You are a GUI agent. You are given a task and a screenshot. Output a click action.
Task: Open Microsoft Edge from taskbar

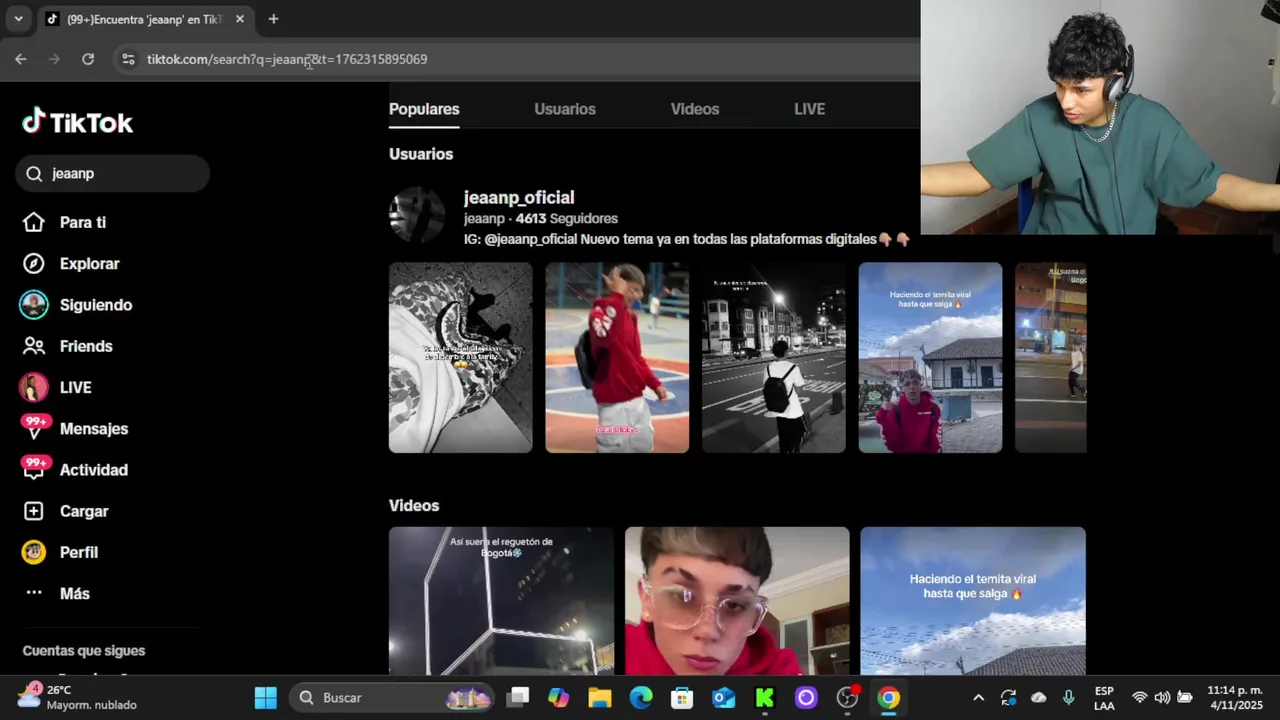click(641, 698)
